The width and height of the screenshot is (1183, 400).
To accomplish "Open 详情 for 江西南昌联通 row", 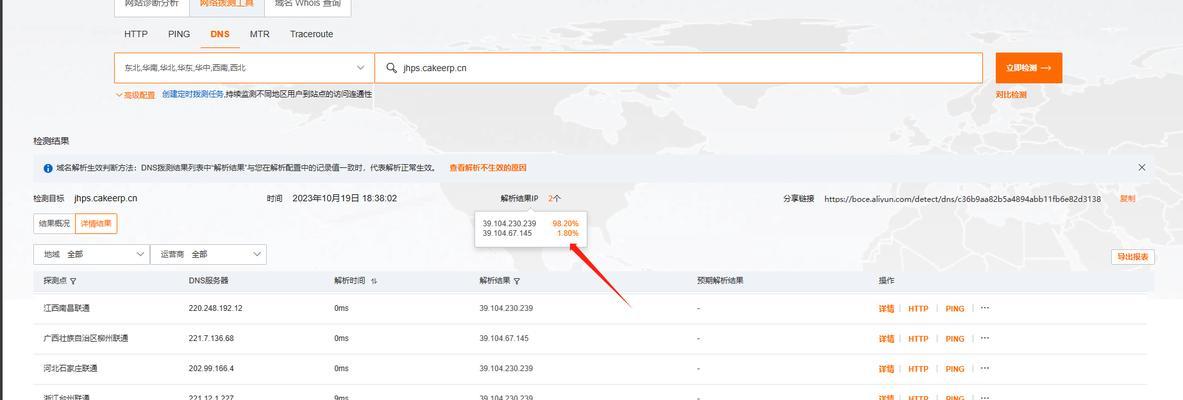I will [x=886, y=309].
